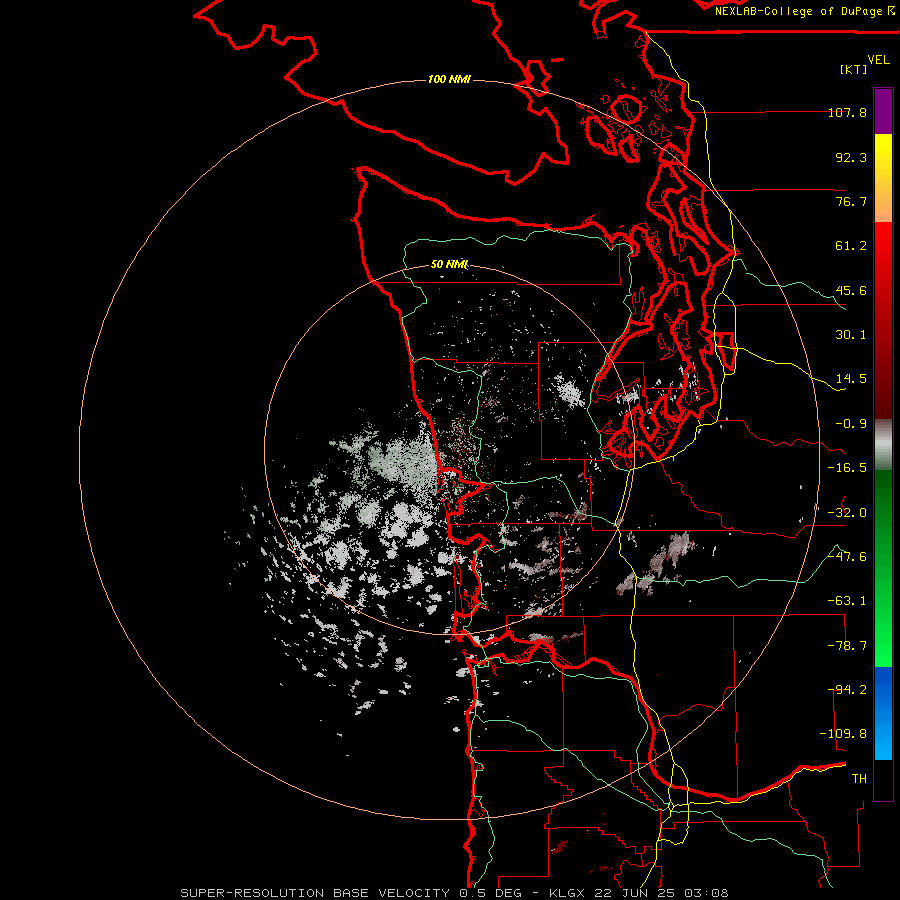900x900 pixels.
Task: Click the 14.5 velocity scale value
Action: point(851,379)
